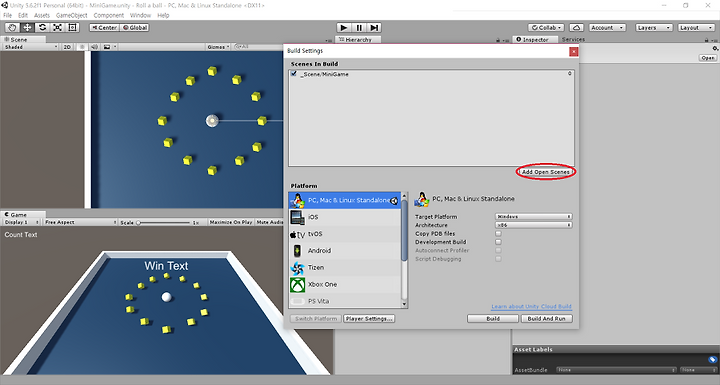Enable Development Build checkbox

[498, 242]
